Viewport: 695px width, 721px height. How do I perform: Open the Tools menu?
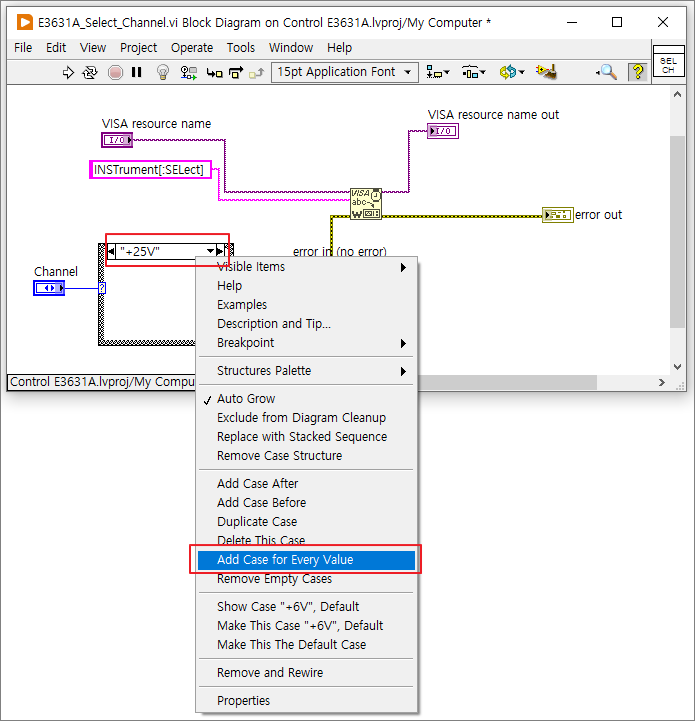point(241,48)
